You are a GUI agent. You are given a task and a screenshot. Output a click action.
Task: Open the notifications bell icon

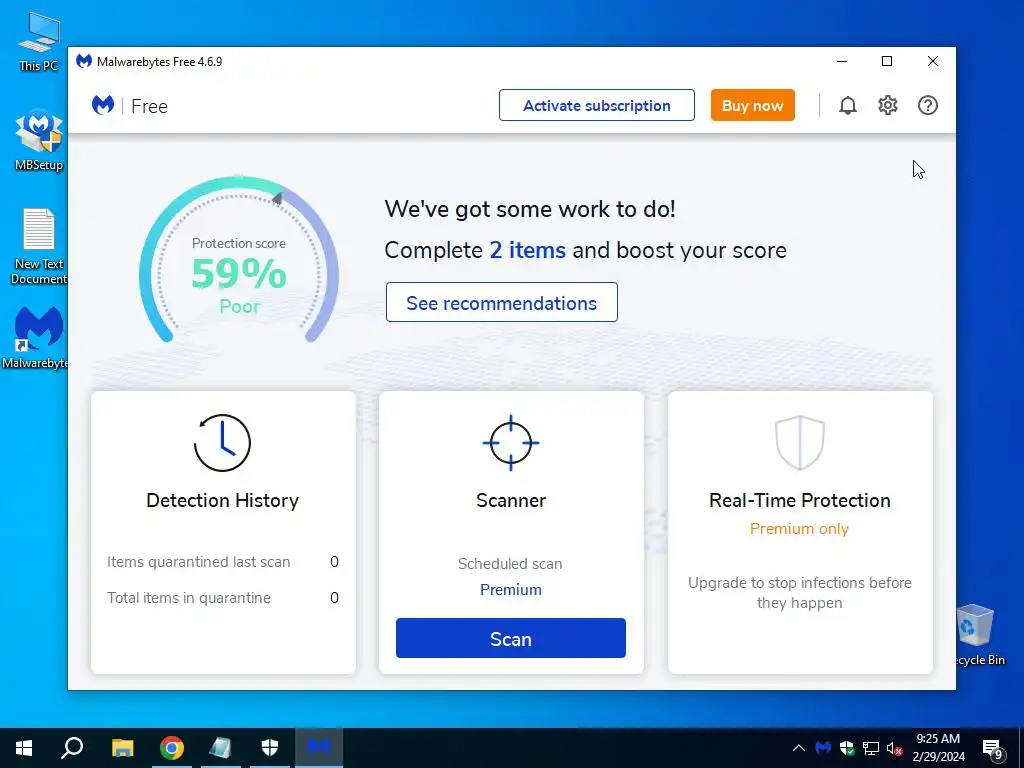click(x=848, y=105)
